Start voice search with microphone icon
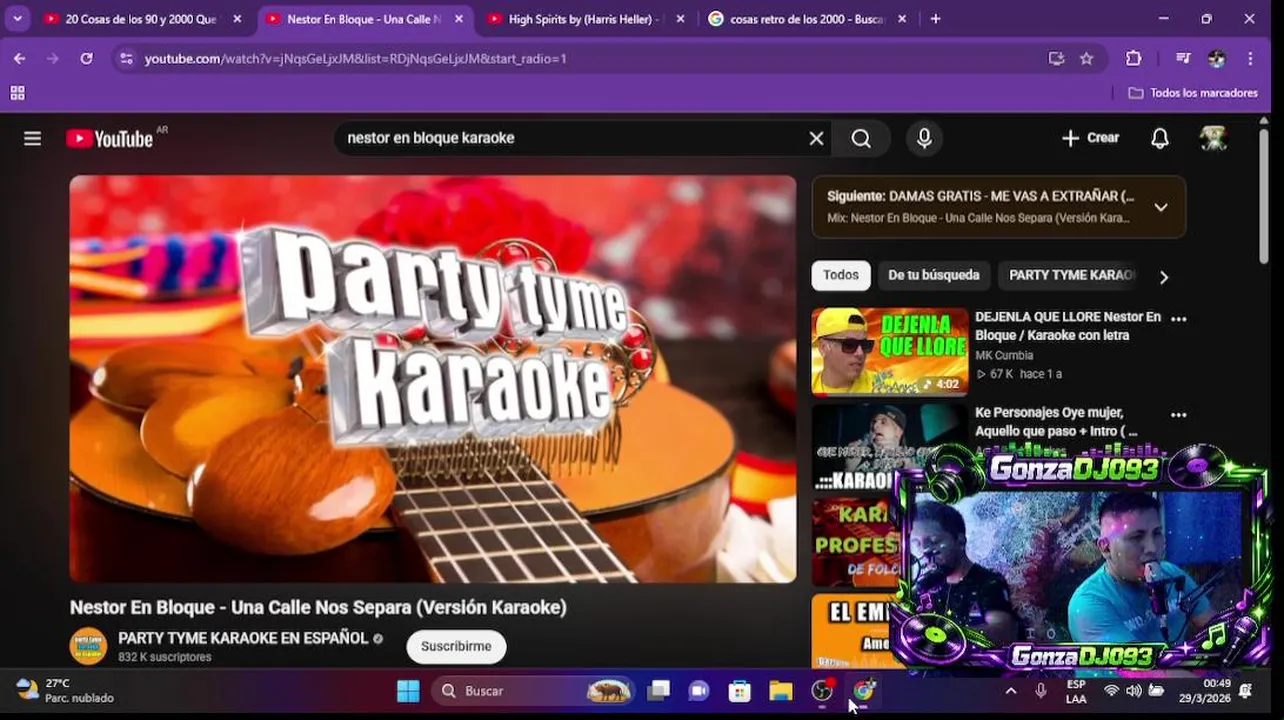Screen dimensions: 1284x720 click(x=924, y=139)
